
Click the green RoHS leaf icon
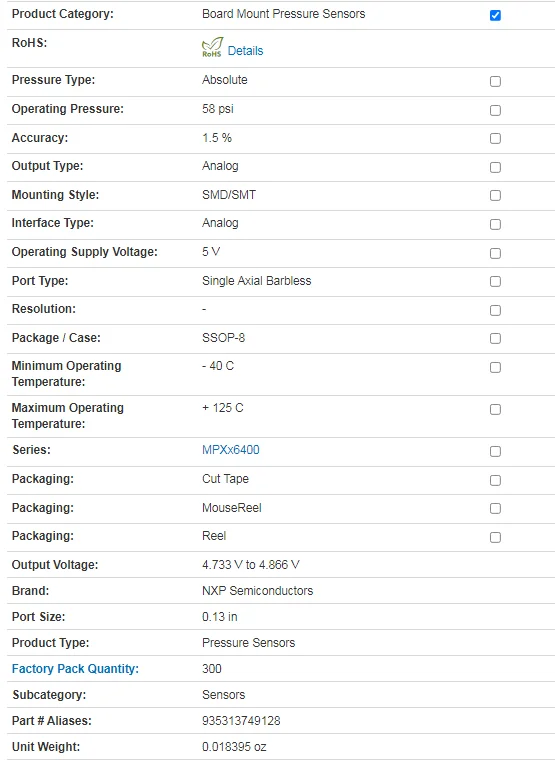tap(212, 48)
